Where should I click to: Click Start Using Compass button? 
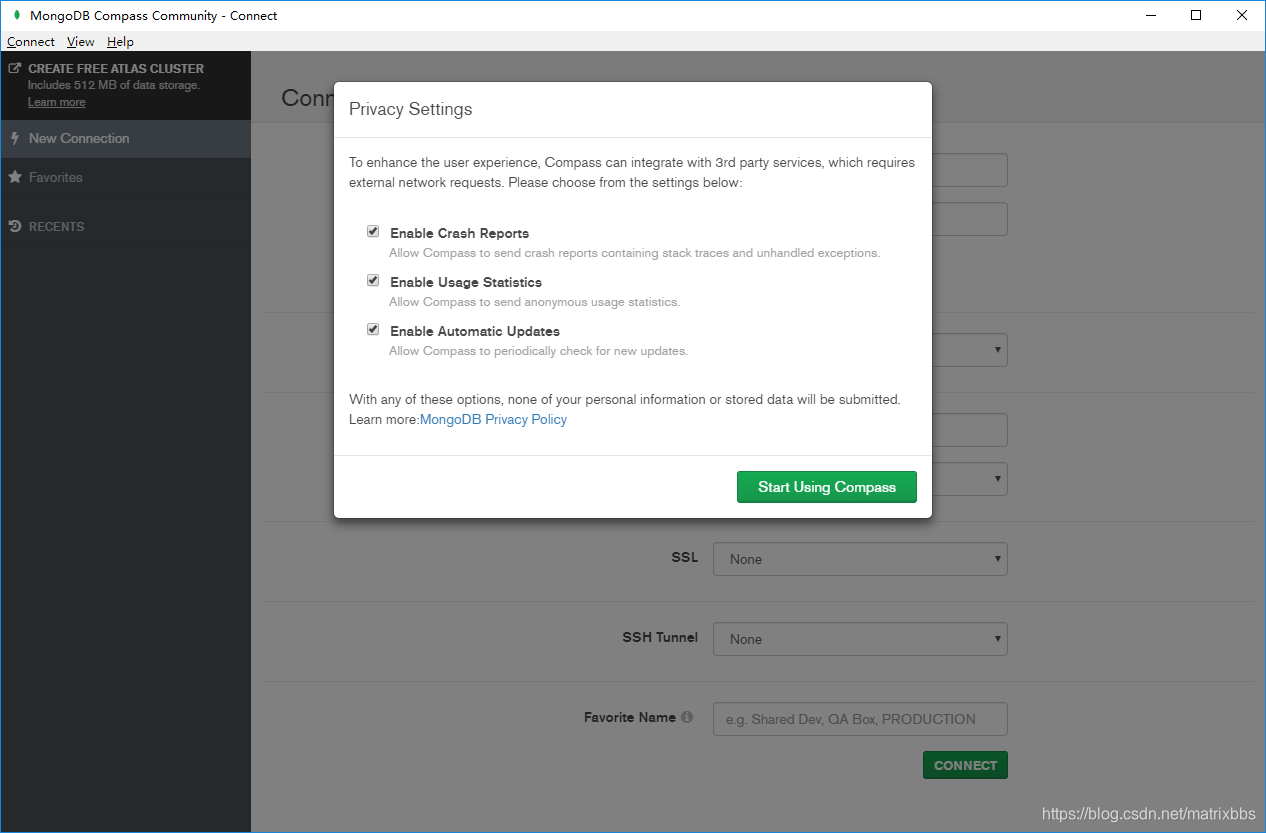coord(827,487)
